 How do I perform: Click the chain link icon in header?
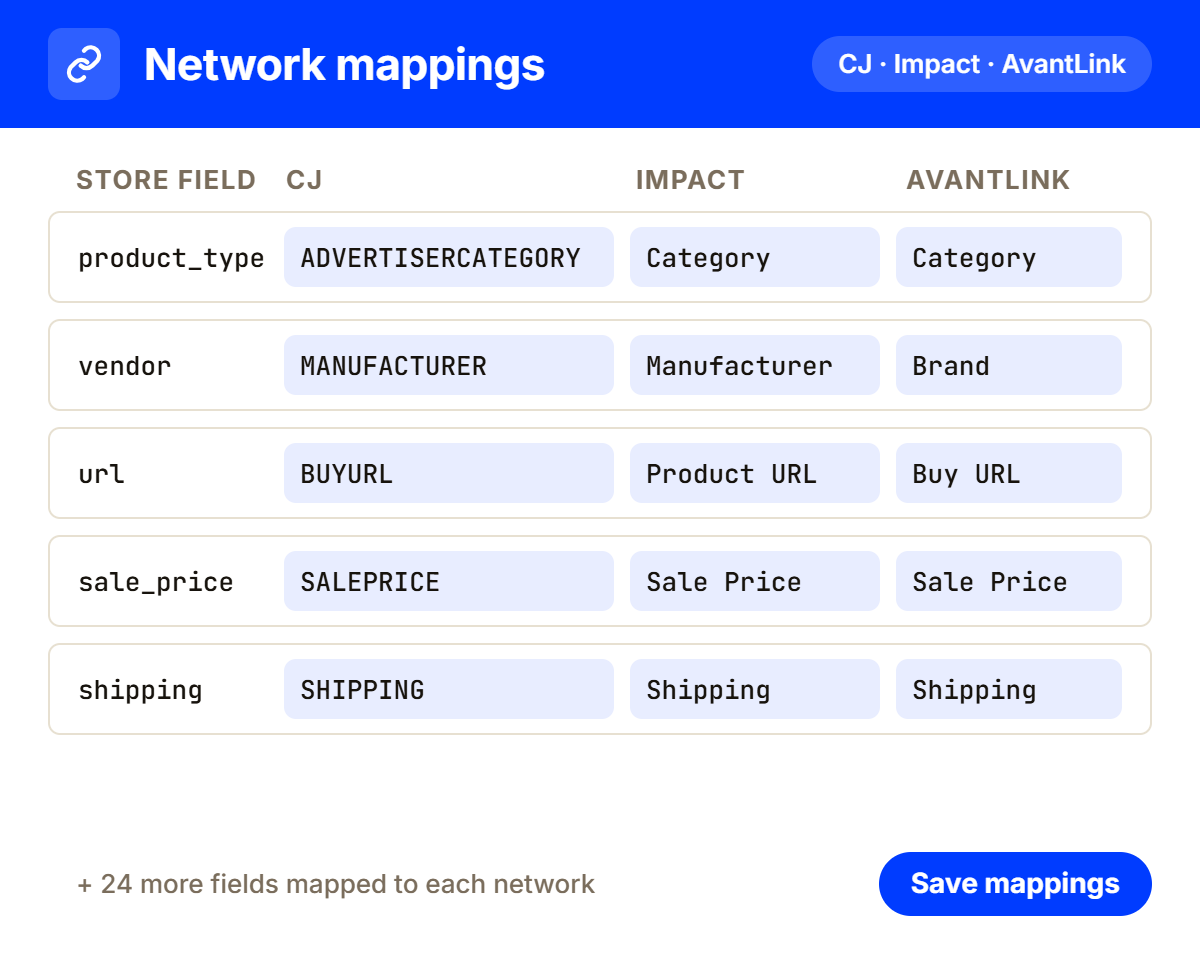pos(84,64)
